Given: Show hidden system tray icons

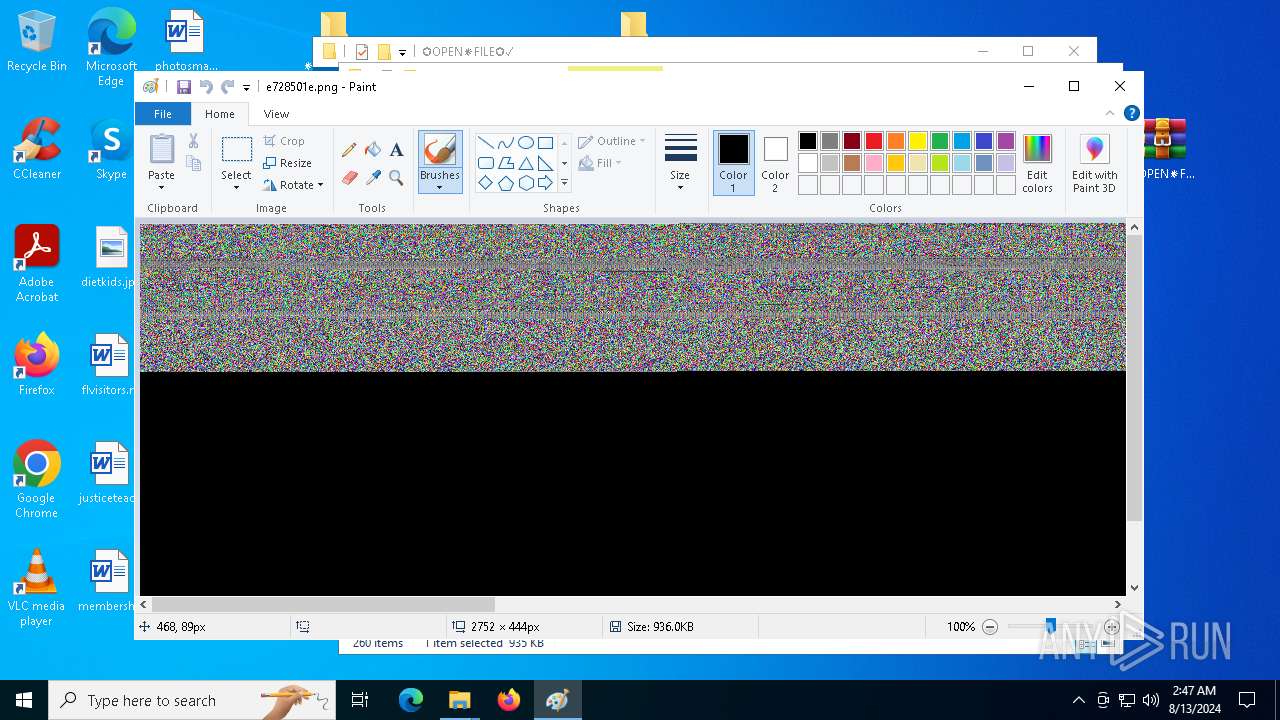Looking at the screenshot, I should click(x=1078, y=700).
